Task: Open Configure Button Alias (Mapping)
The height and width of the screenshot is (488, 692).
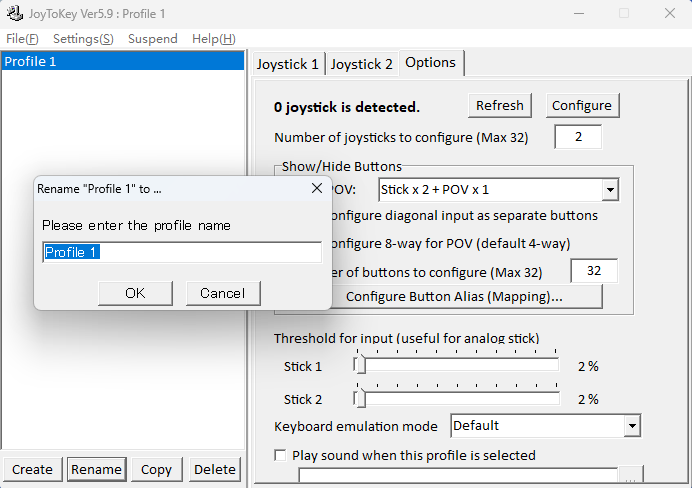Action: (x=453, y=297)
